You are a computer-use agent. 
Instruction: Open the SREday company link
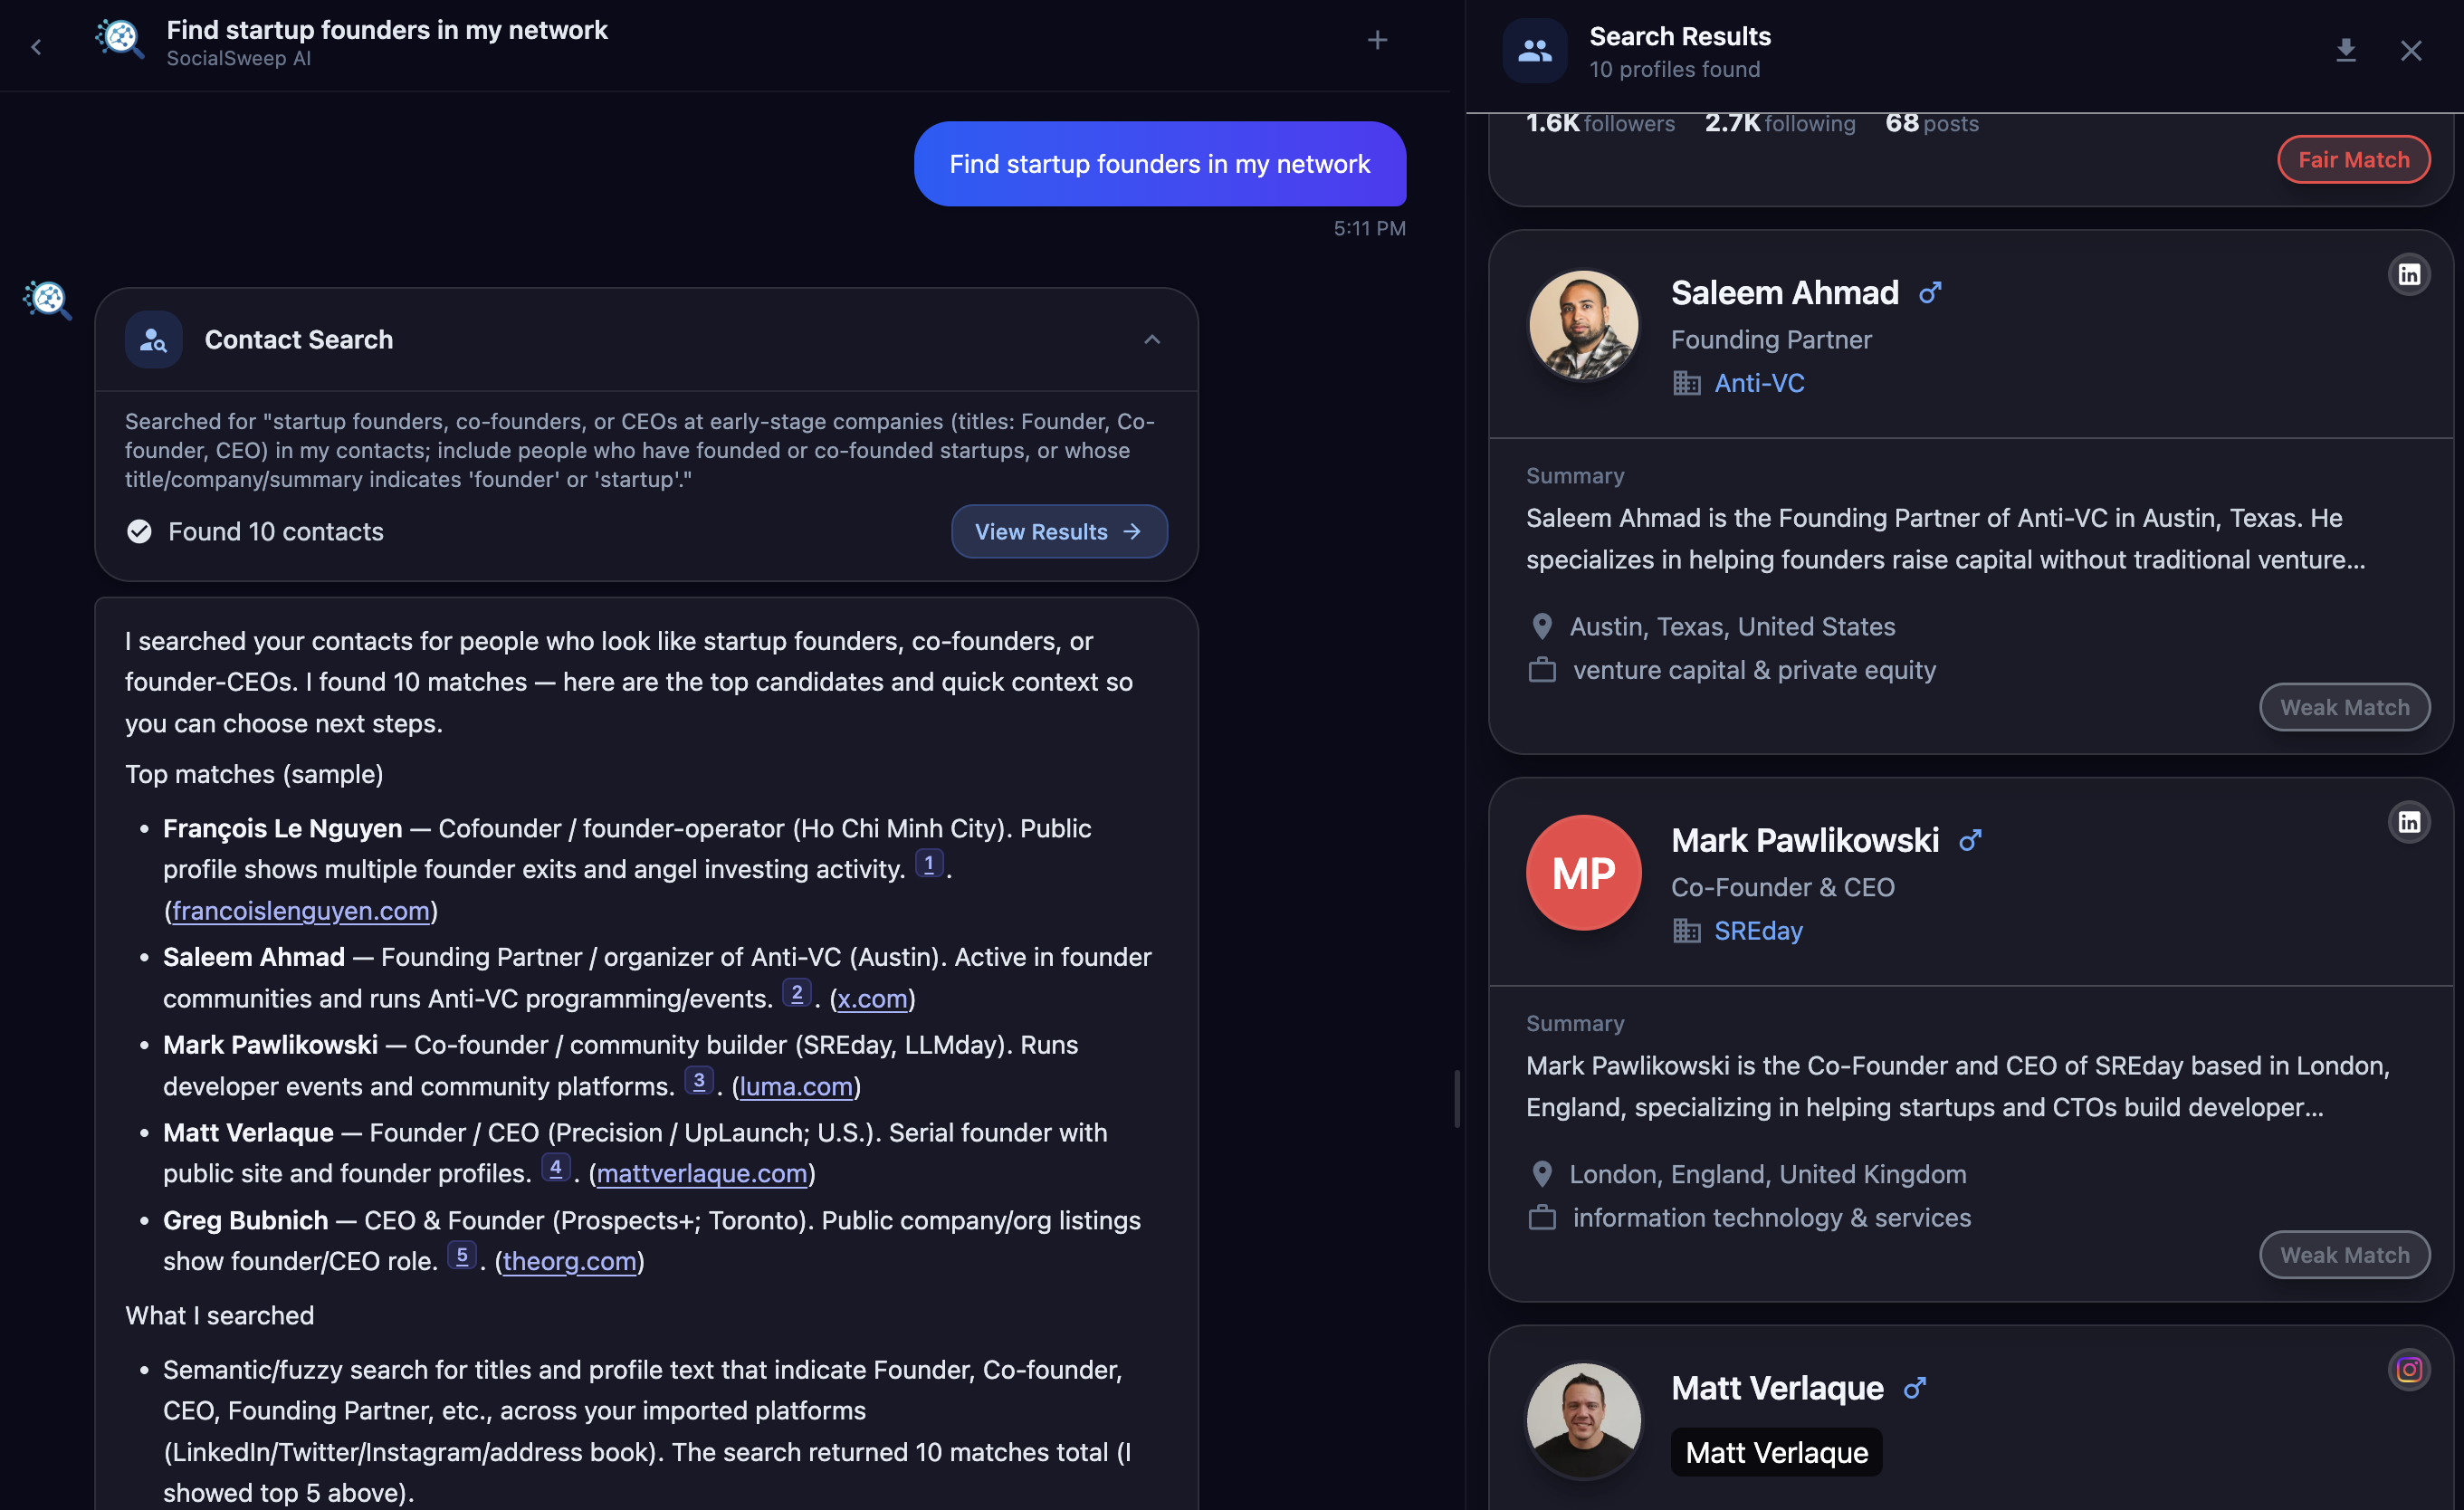[1757, 931]
